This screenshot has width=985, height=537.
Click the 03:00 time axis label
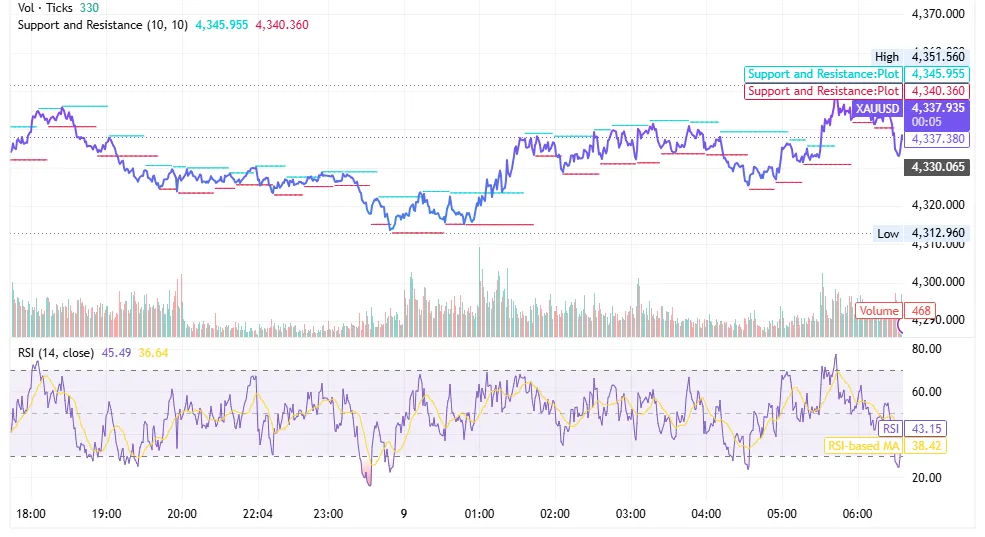631,514
